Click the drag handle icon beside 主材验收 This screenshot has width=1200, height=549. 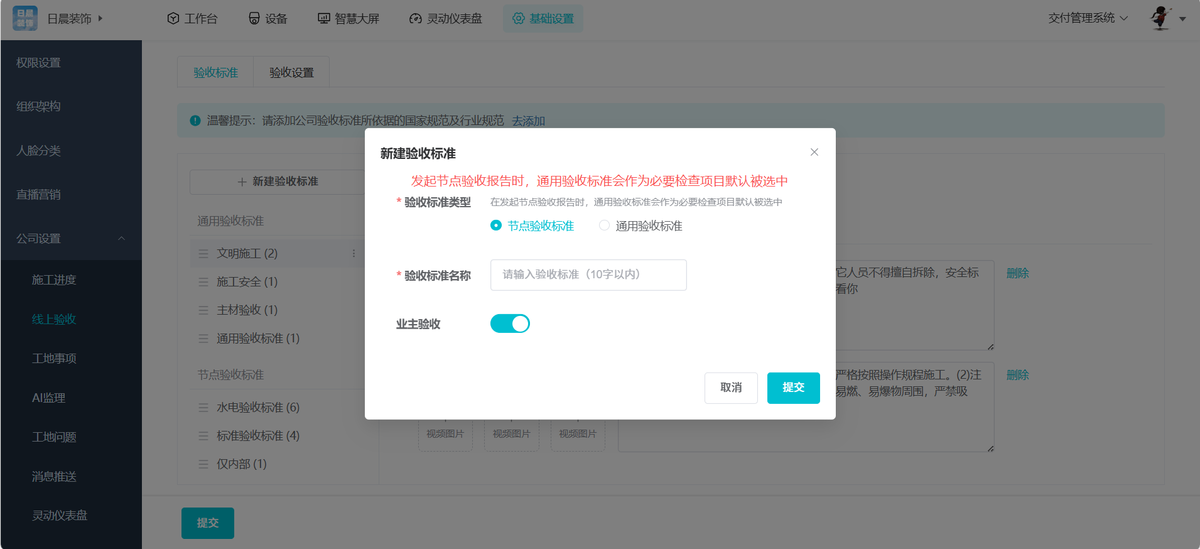(203, 310)
